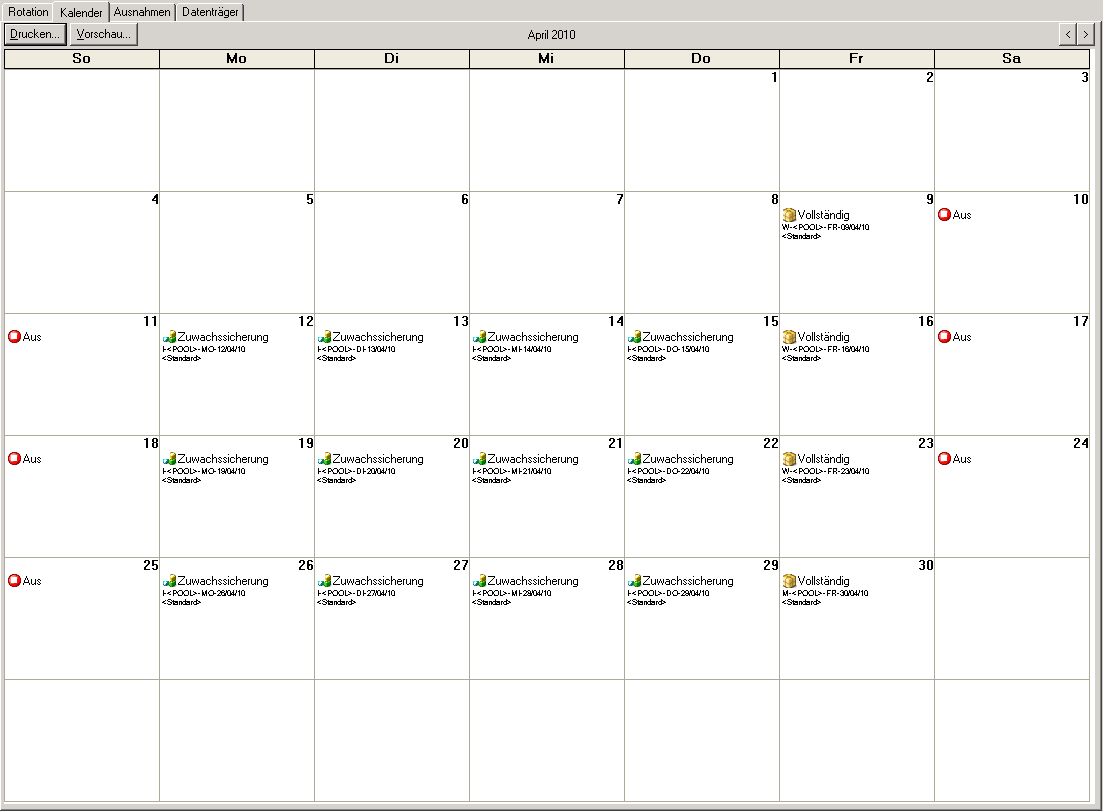
Task: Click the Vollständig icon on April 16
Action: coord(787,337)
